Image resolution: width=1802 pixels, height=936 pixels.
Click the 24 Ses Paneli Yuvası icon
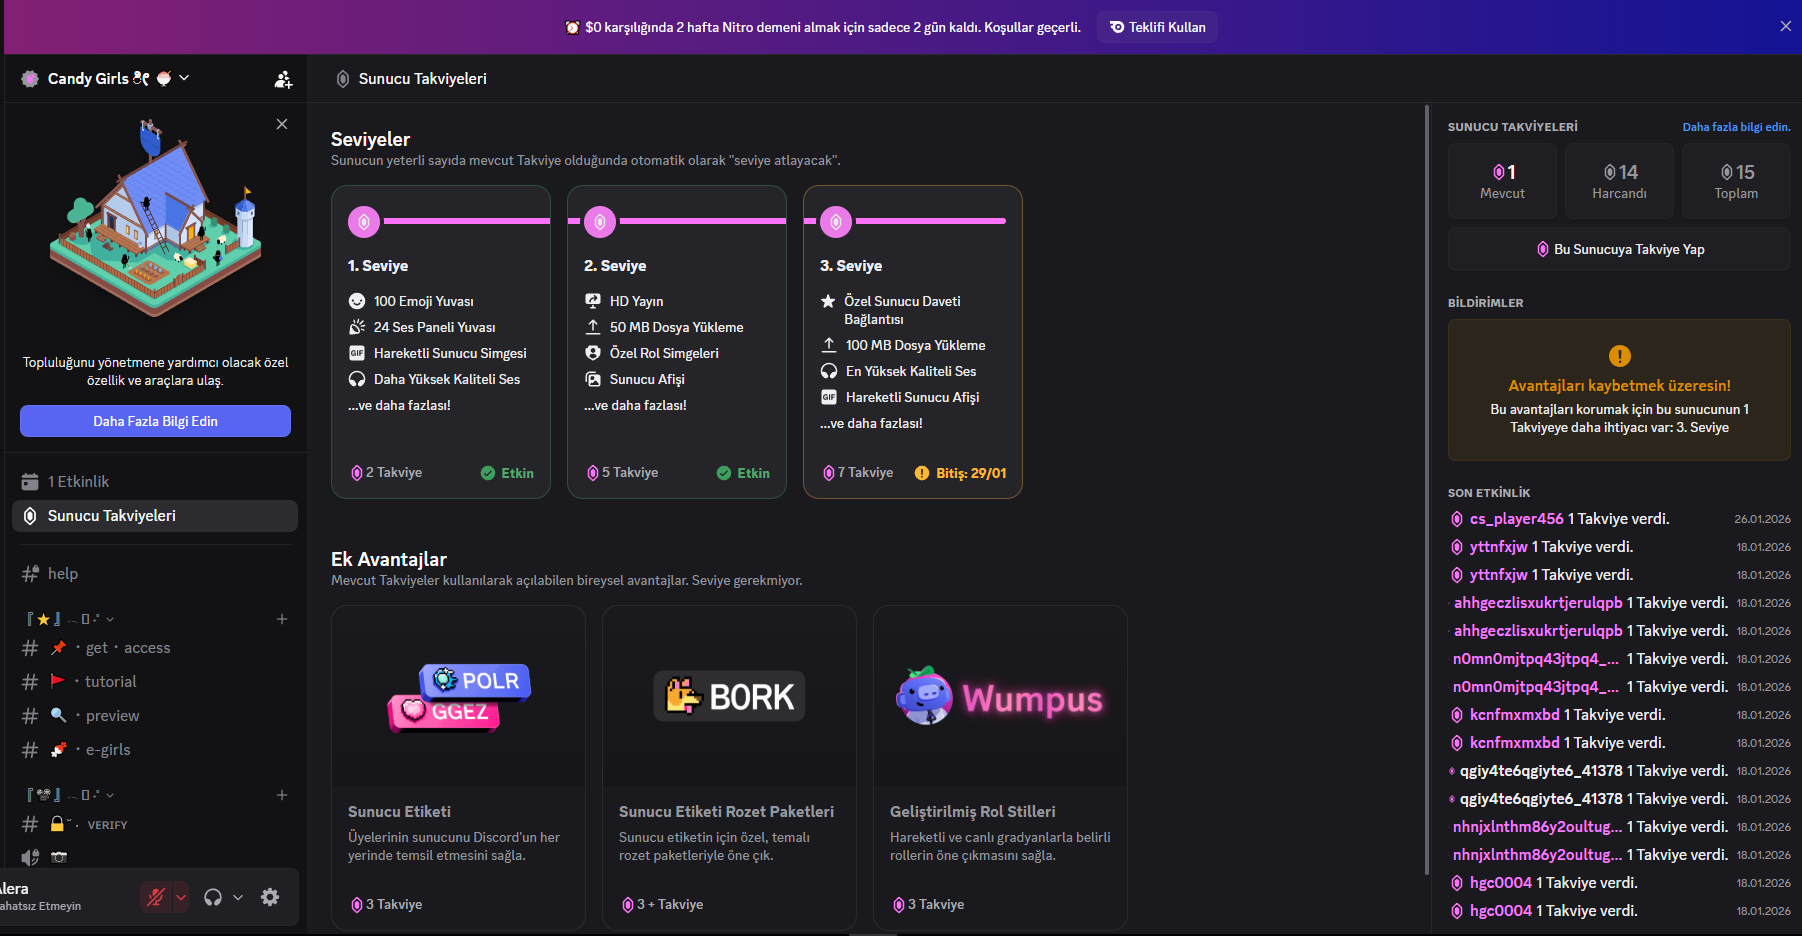(x=357, y=327)
